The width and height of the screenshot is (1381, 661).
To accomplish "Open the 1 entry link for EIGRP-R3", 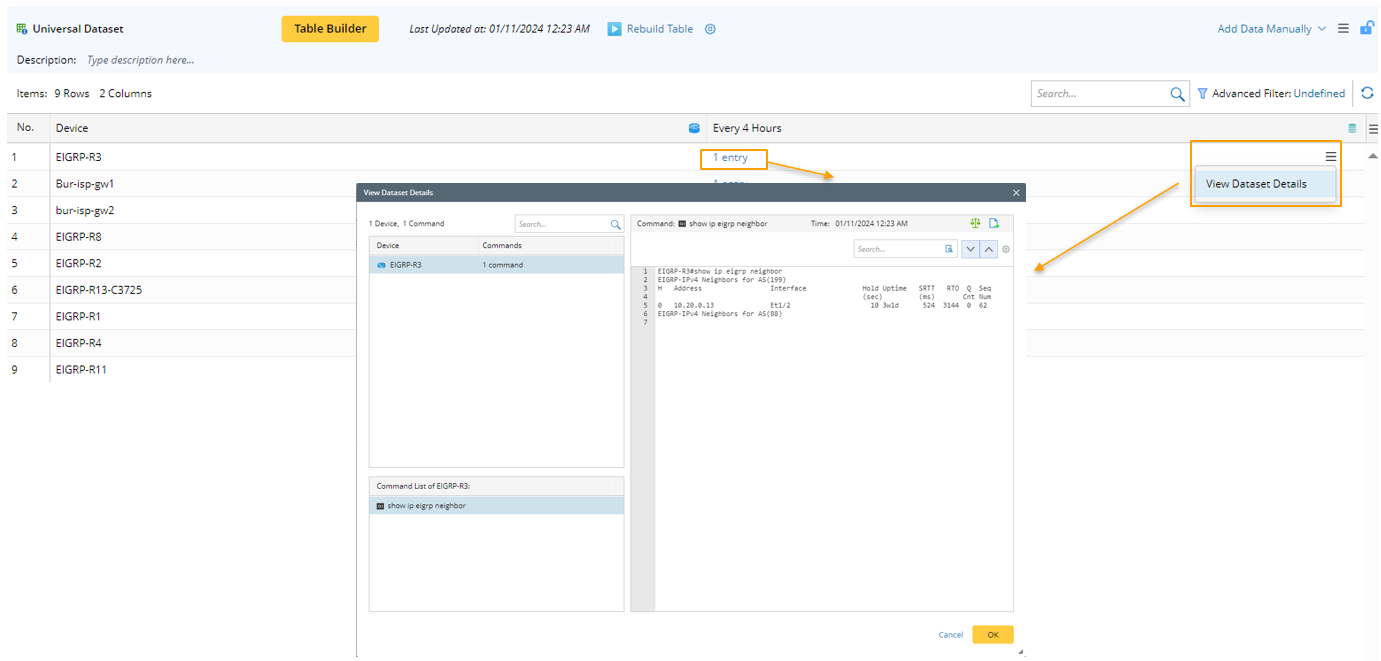I will point(730,158).
